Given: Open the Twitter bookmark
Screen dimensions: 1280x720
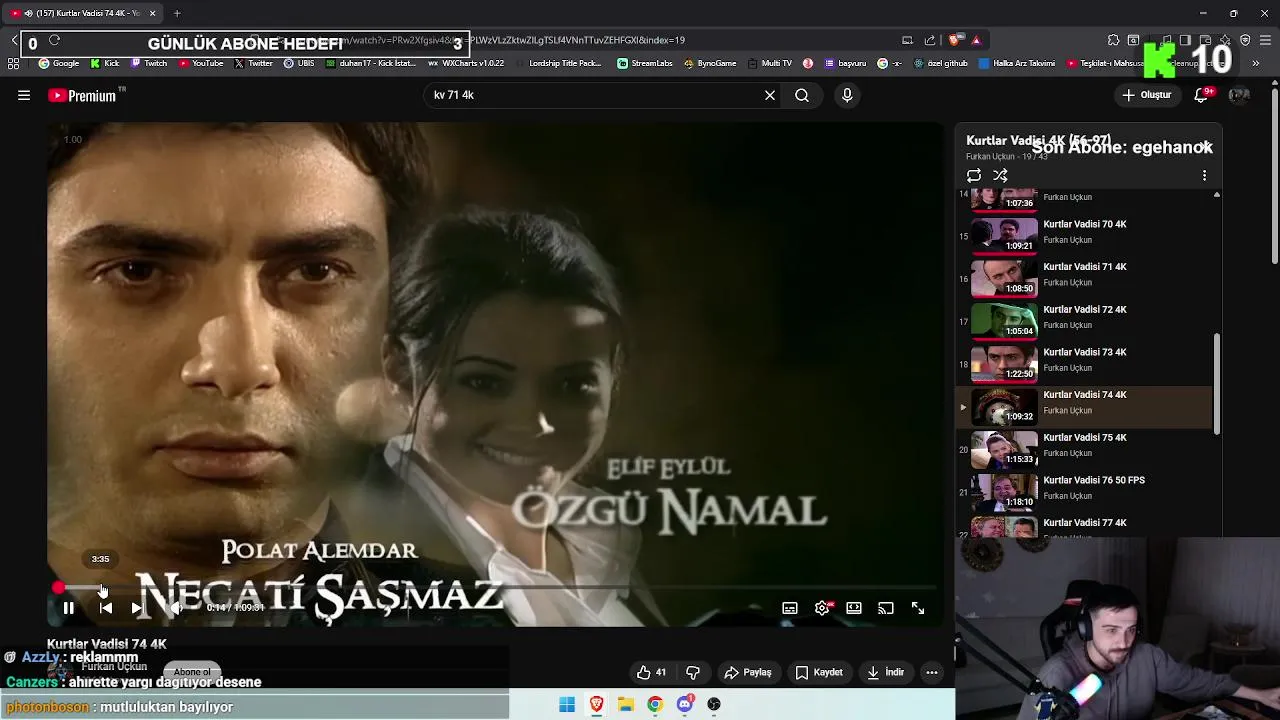Looking at the screenshot, I should (253, 63).
